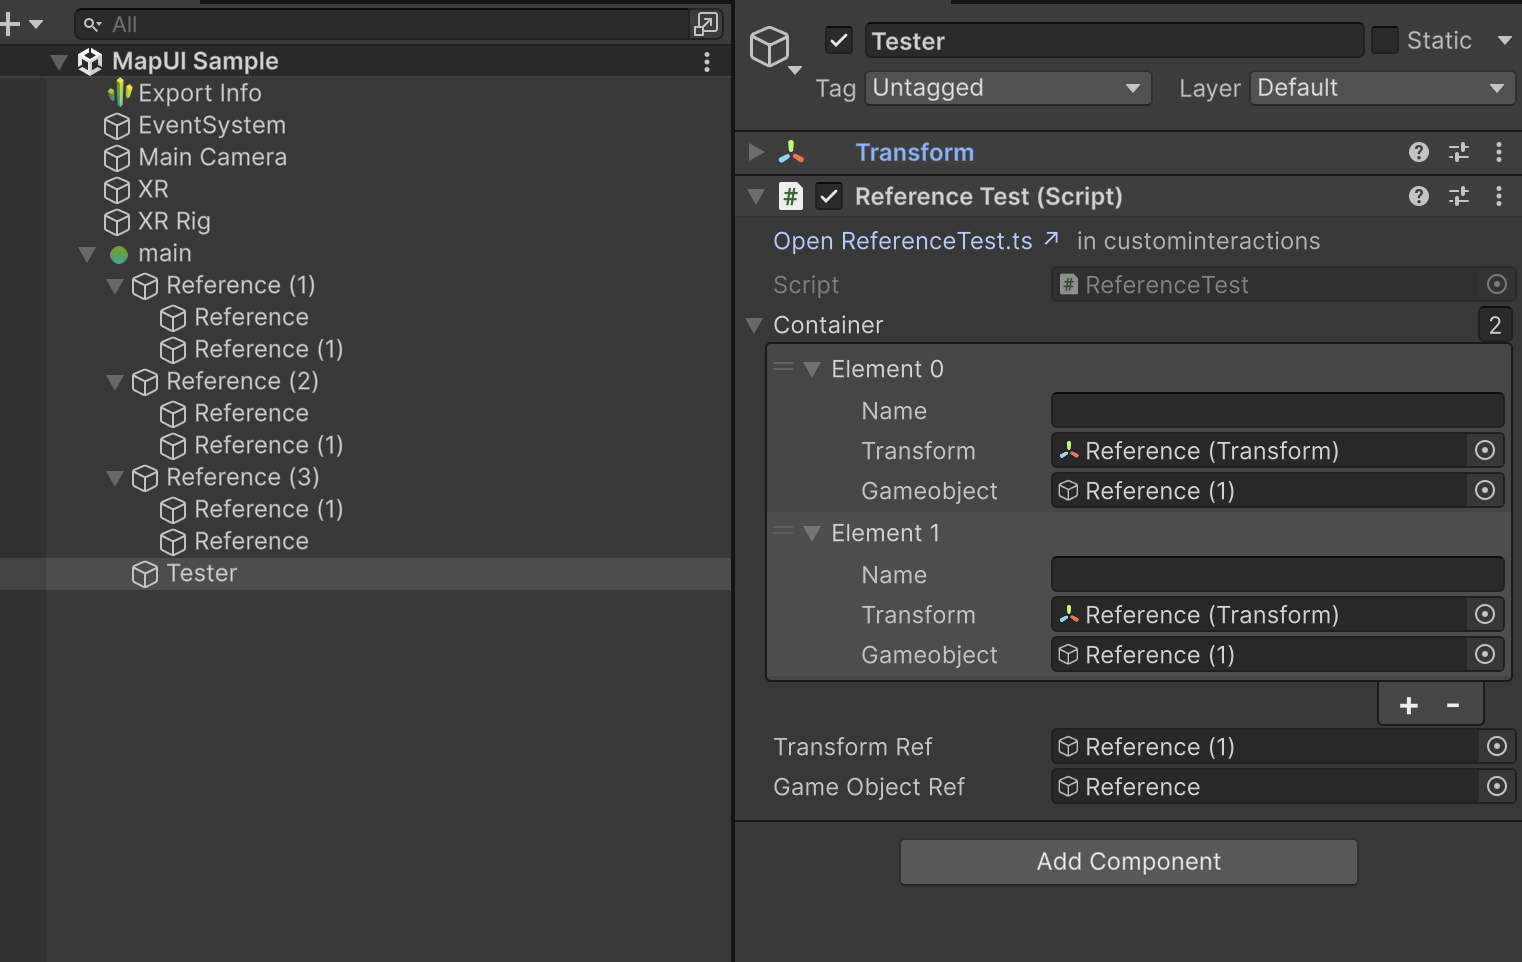
Task: Open MapUI Sample scene options menu
Action: tap(707, 62)
